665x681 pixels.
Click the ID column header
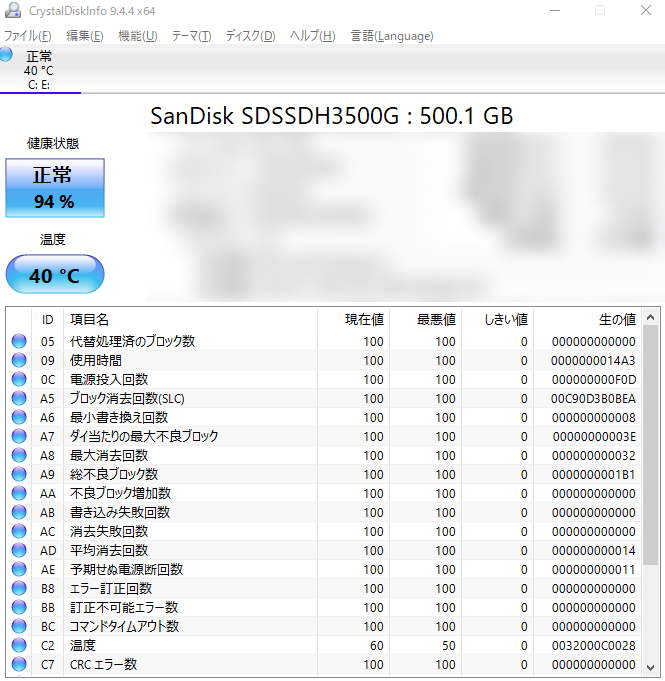pos(47,320)
